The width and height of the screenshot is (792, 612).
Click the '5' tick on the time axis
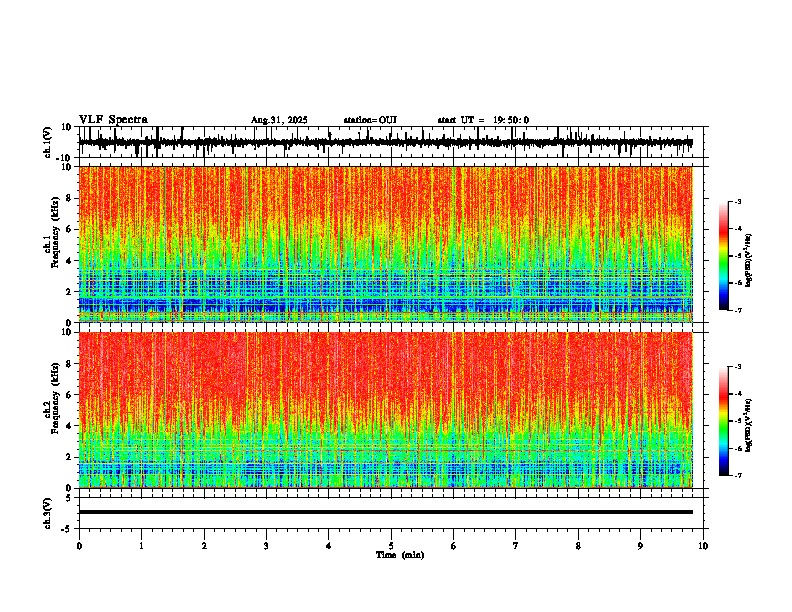click(391, 546)
